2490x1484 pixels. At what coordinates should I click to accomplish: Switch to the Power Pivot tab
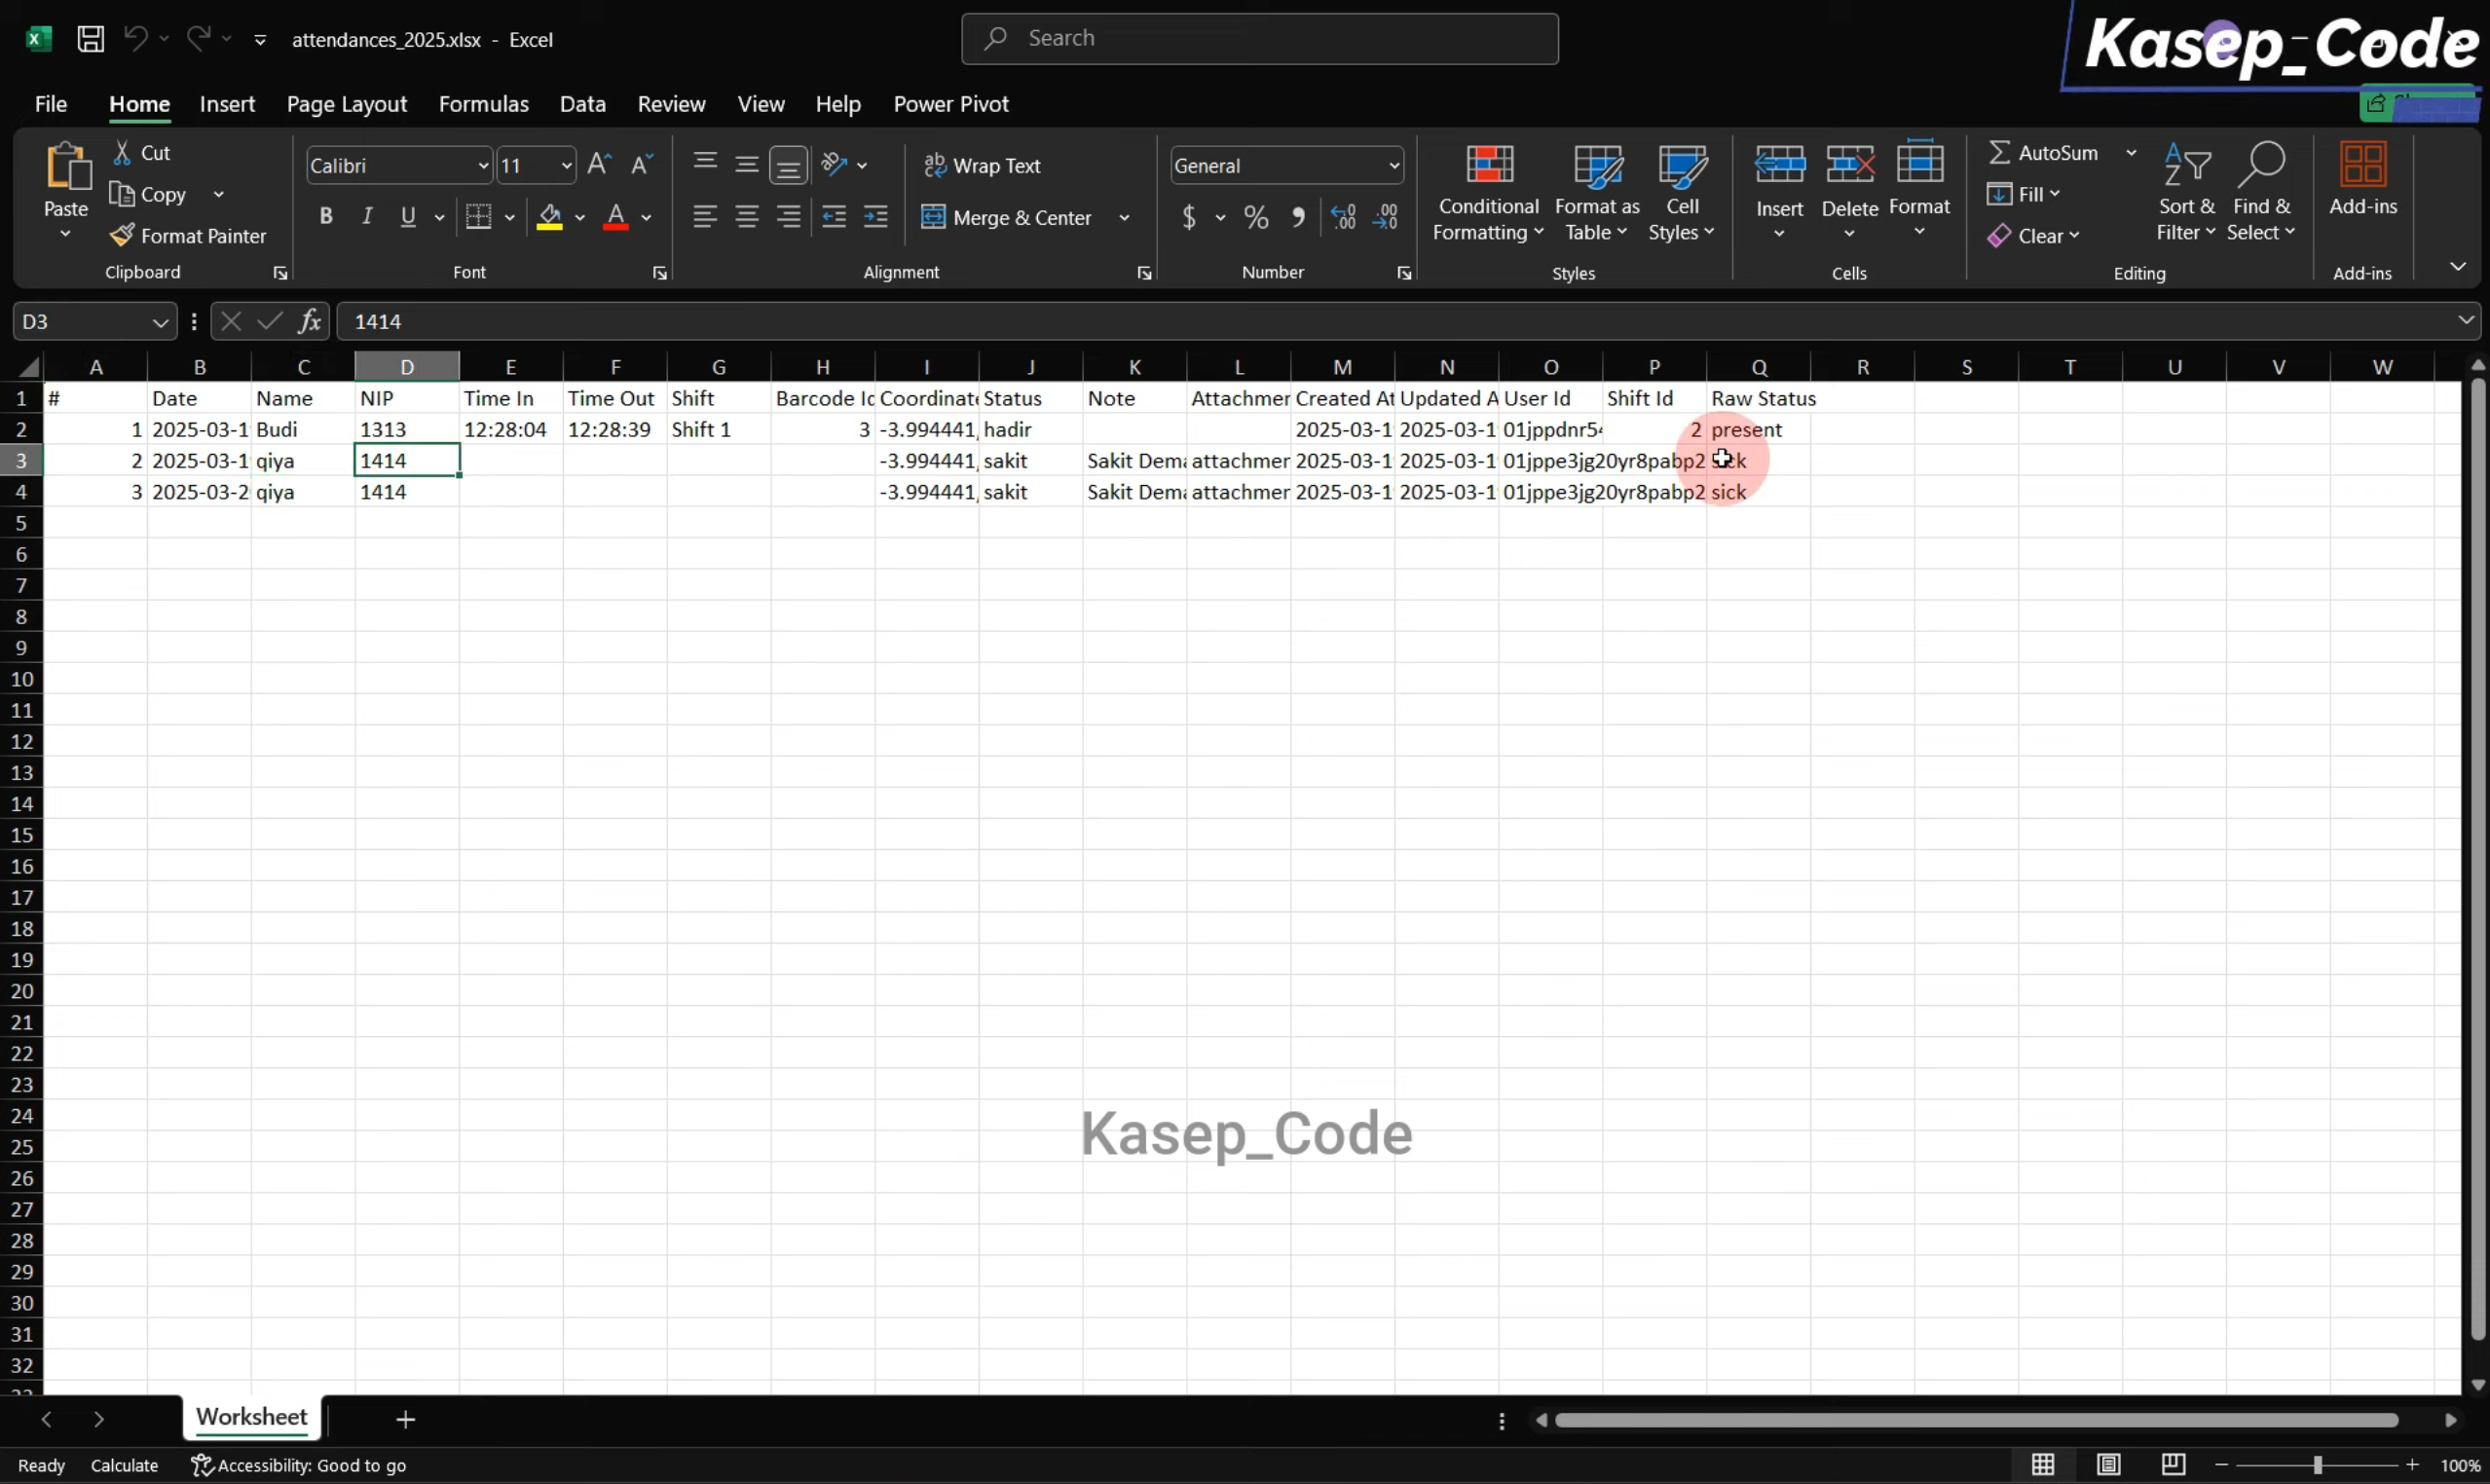pos(950,104)
